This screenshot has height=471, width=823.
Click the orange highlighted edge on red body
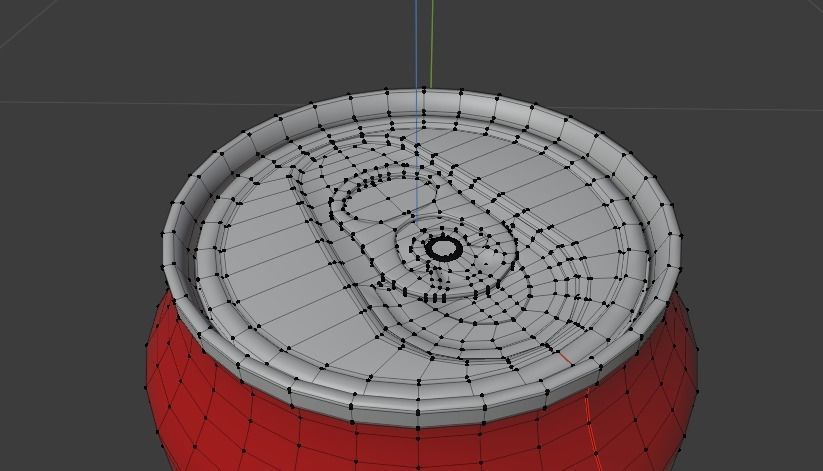[x=592, y=430]
